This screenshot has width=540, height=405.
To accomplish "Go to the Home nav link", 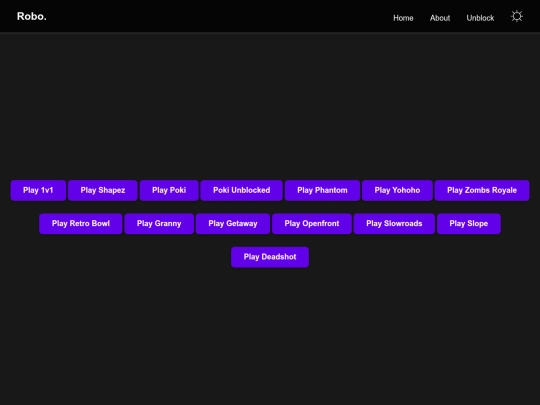I will point(403,18).
